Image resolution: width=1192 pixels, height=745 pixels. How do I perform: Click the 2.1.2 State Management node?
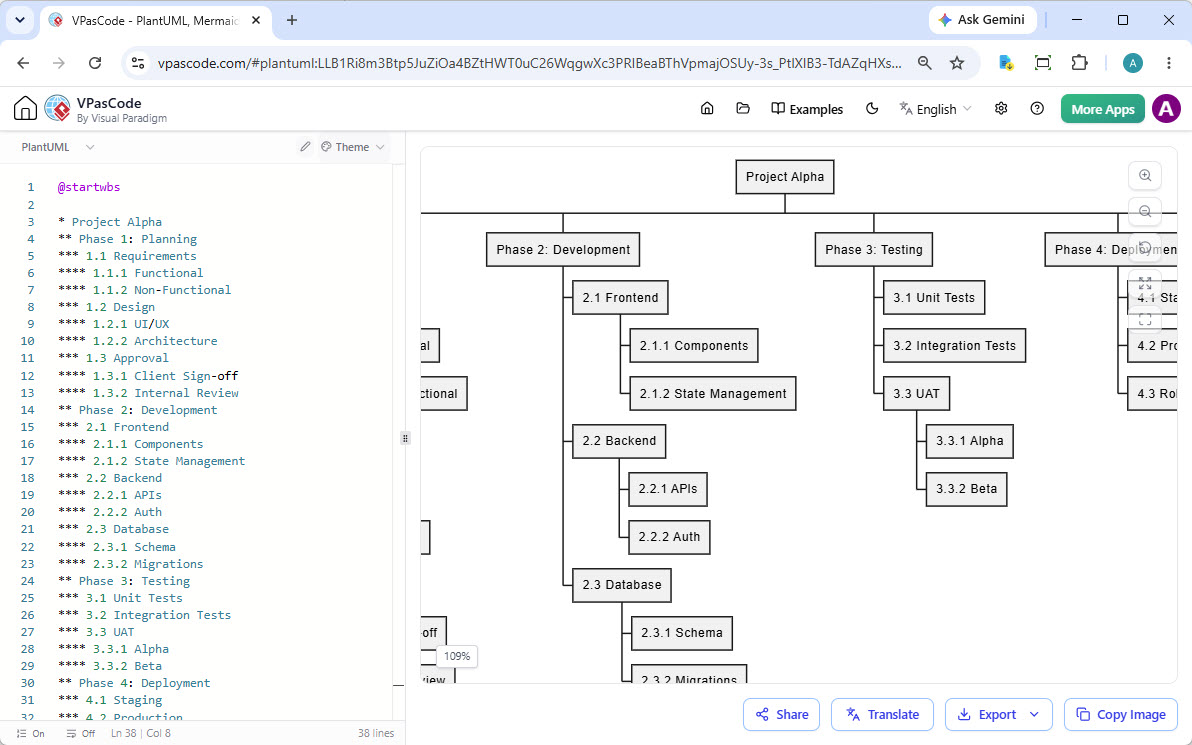click(712, 394)
